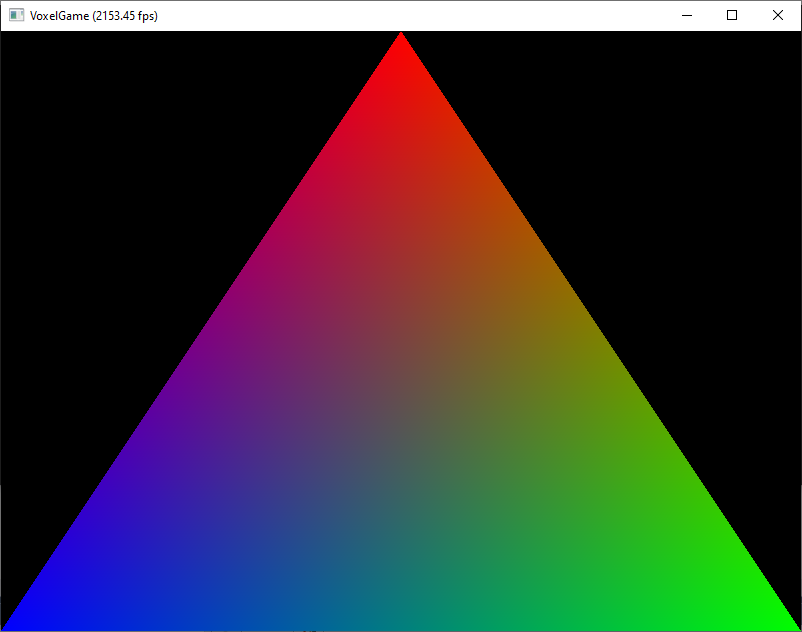
Task: Click the VoxelGame app icon in title bar
Action: tap(16, 15)
